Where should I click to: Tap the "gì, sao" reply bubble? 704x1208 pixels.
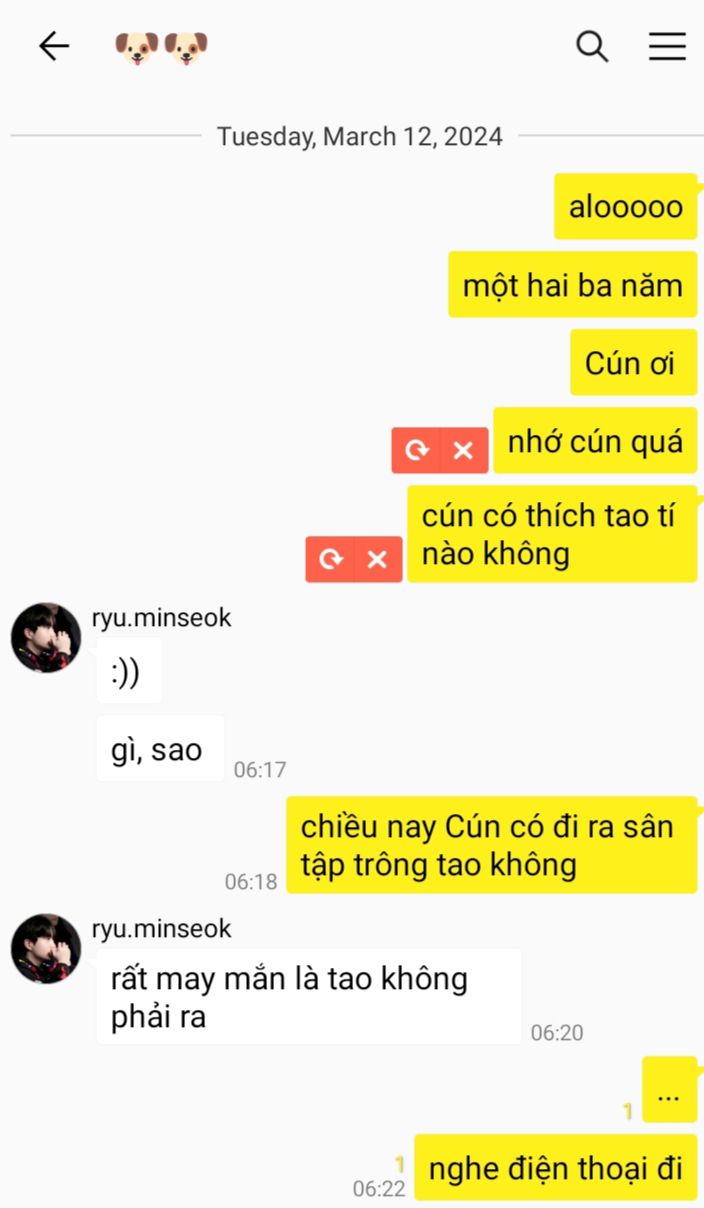[x=161, y=749]
